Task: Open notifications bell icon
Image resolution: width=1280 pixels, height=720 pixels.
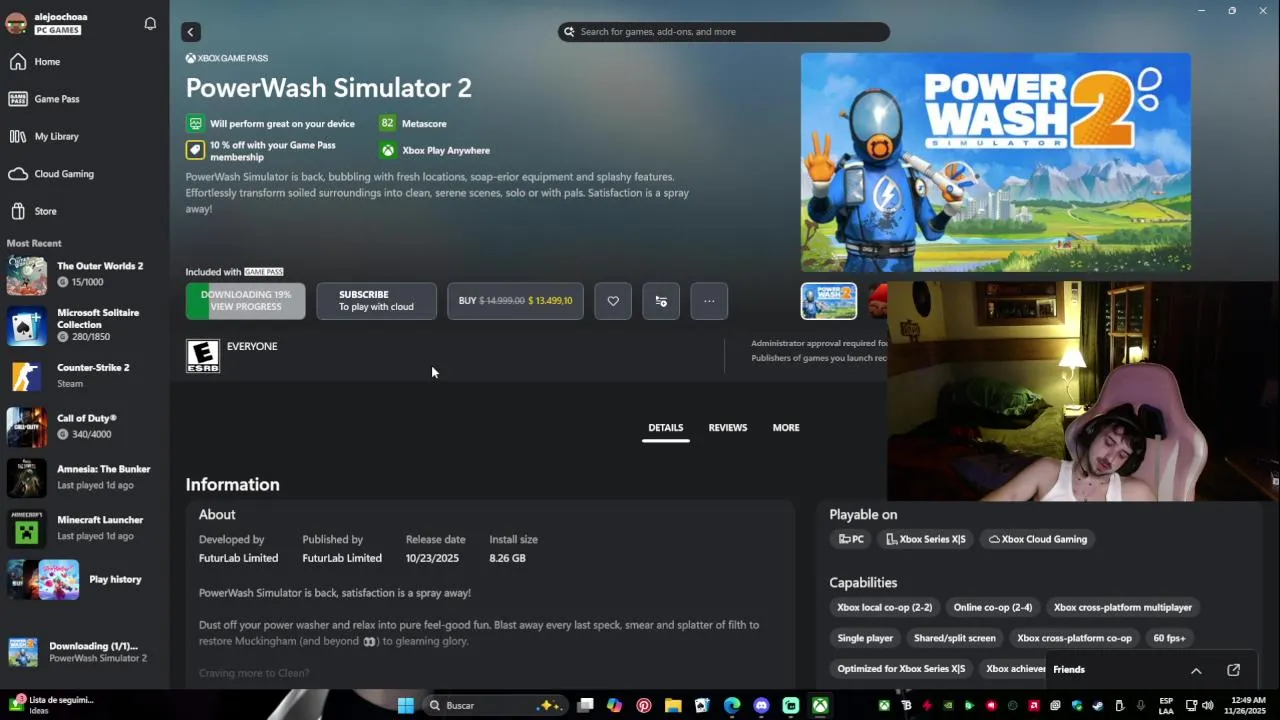Action: click(x=150, y=23)
